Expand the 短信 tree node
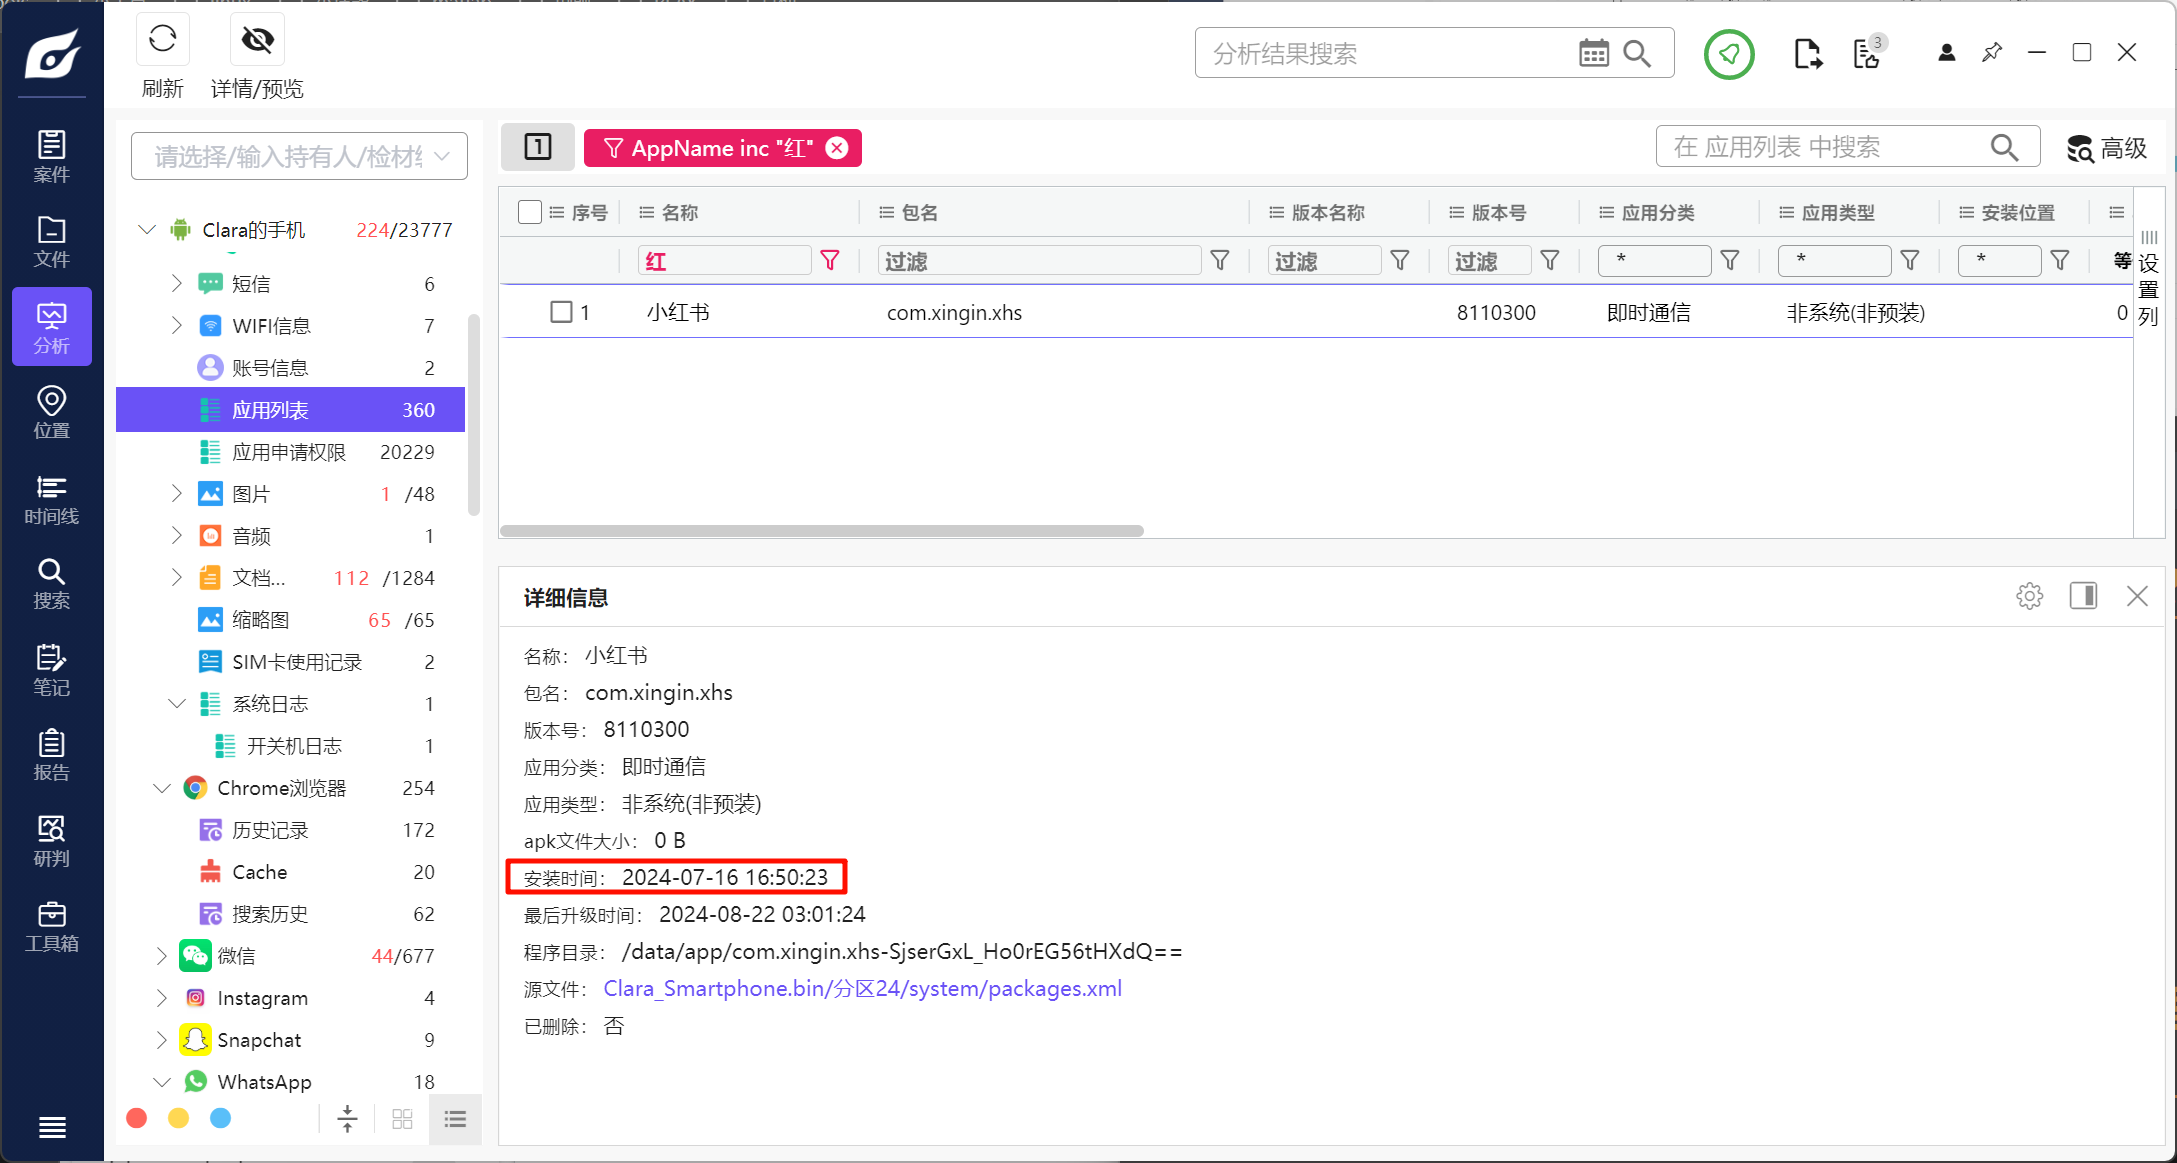2177x1163 pixels. 177,283
